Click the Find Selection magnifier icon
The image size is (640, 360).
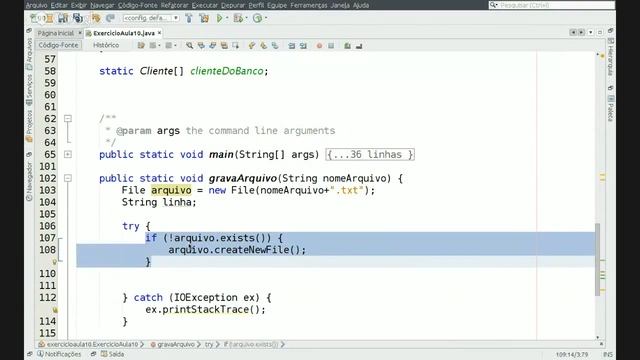pos(189,46)
